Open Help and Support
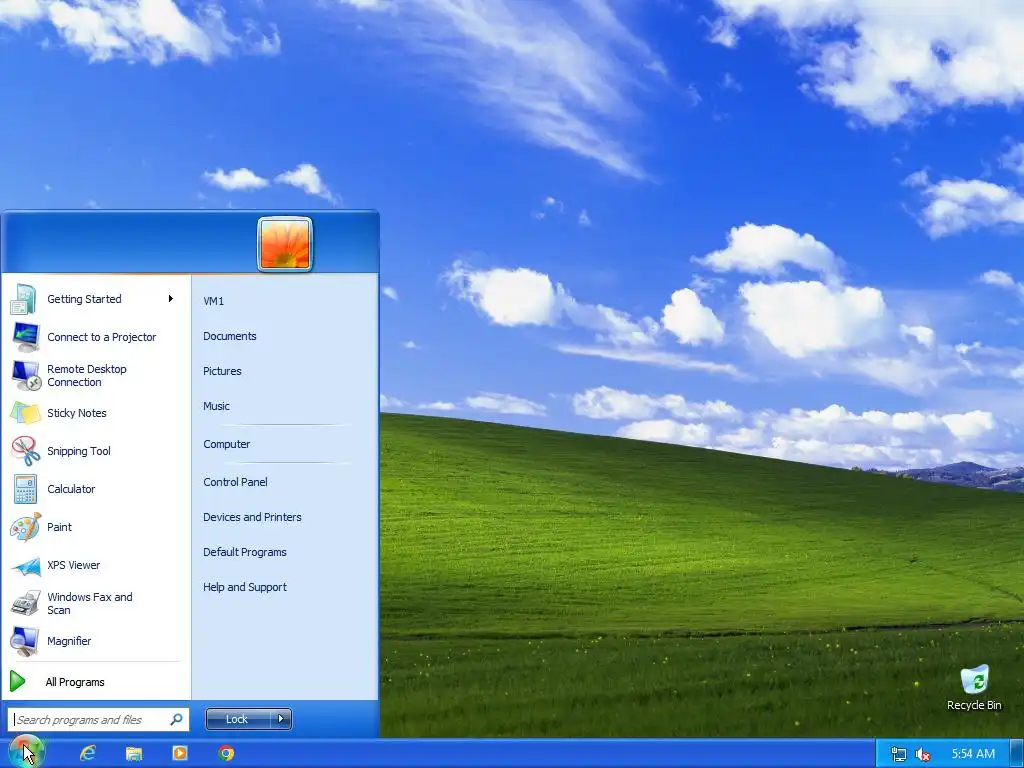The height and width of the screenshot is (768, 1024). click(245, 587)
